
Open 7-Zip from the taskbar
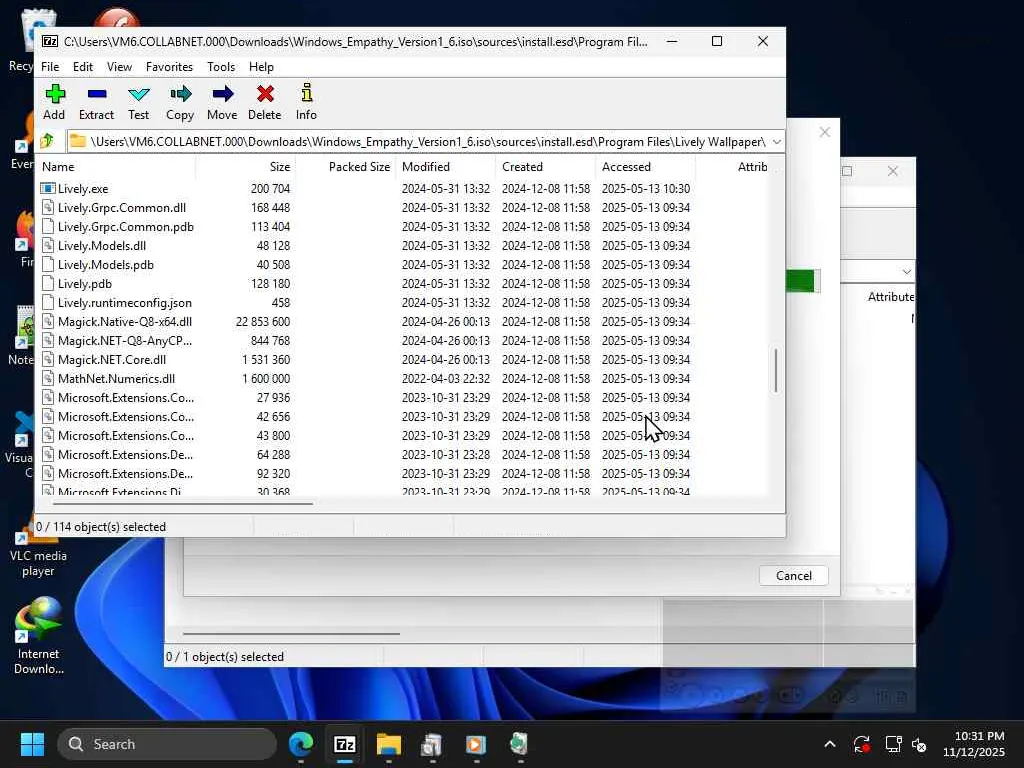coord(345,744)
